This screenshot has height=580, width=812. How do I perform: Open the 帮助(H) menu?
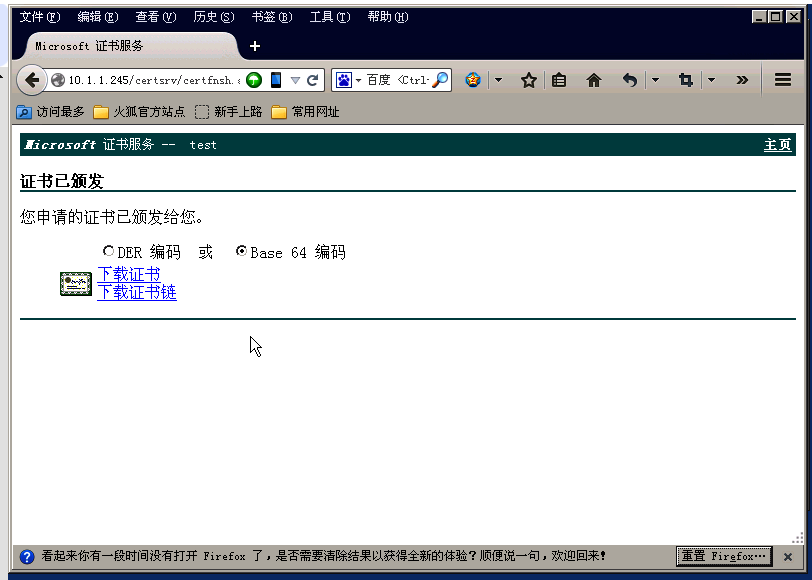(388, 17)
